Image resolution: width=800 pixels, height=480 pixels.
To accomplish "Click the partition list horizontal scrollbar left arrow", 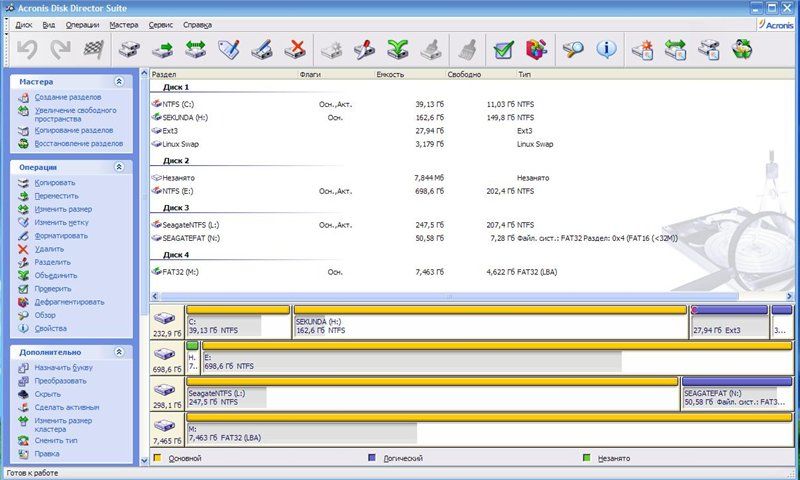I will [155, 296].
